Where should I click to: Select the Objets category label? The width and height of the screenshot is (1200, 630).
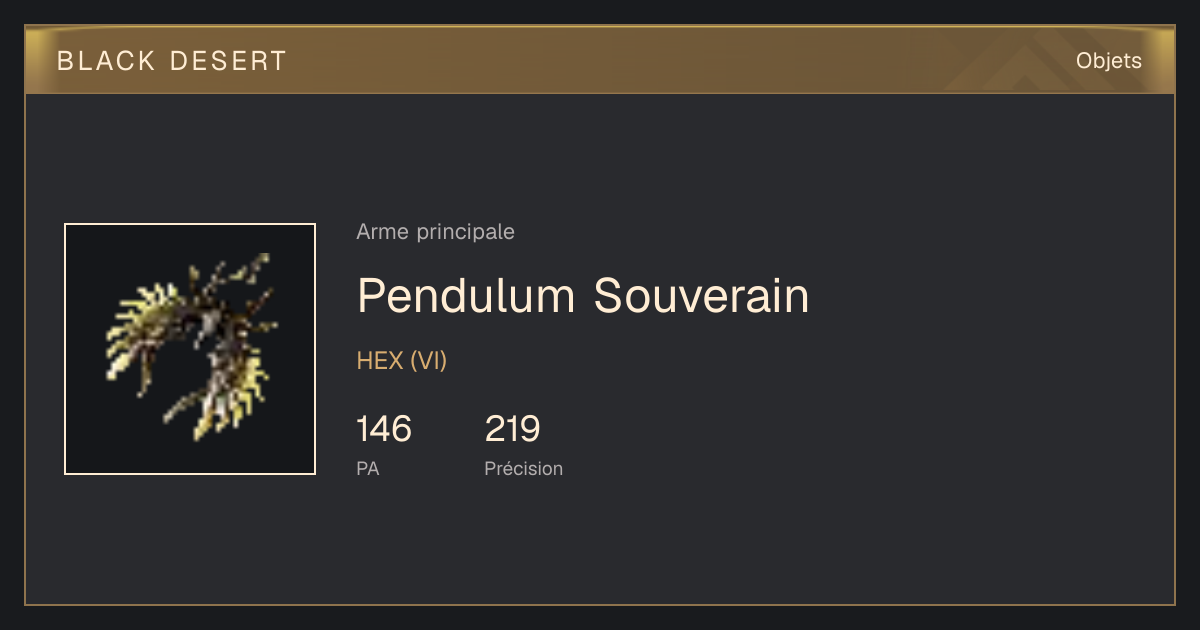coord(1108,61)
